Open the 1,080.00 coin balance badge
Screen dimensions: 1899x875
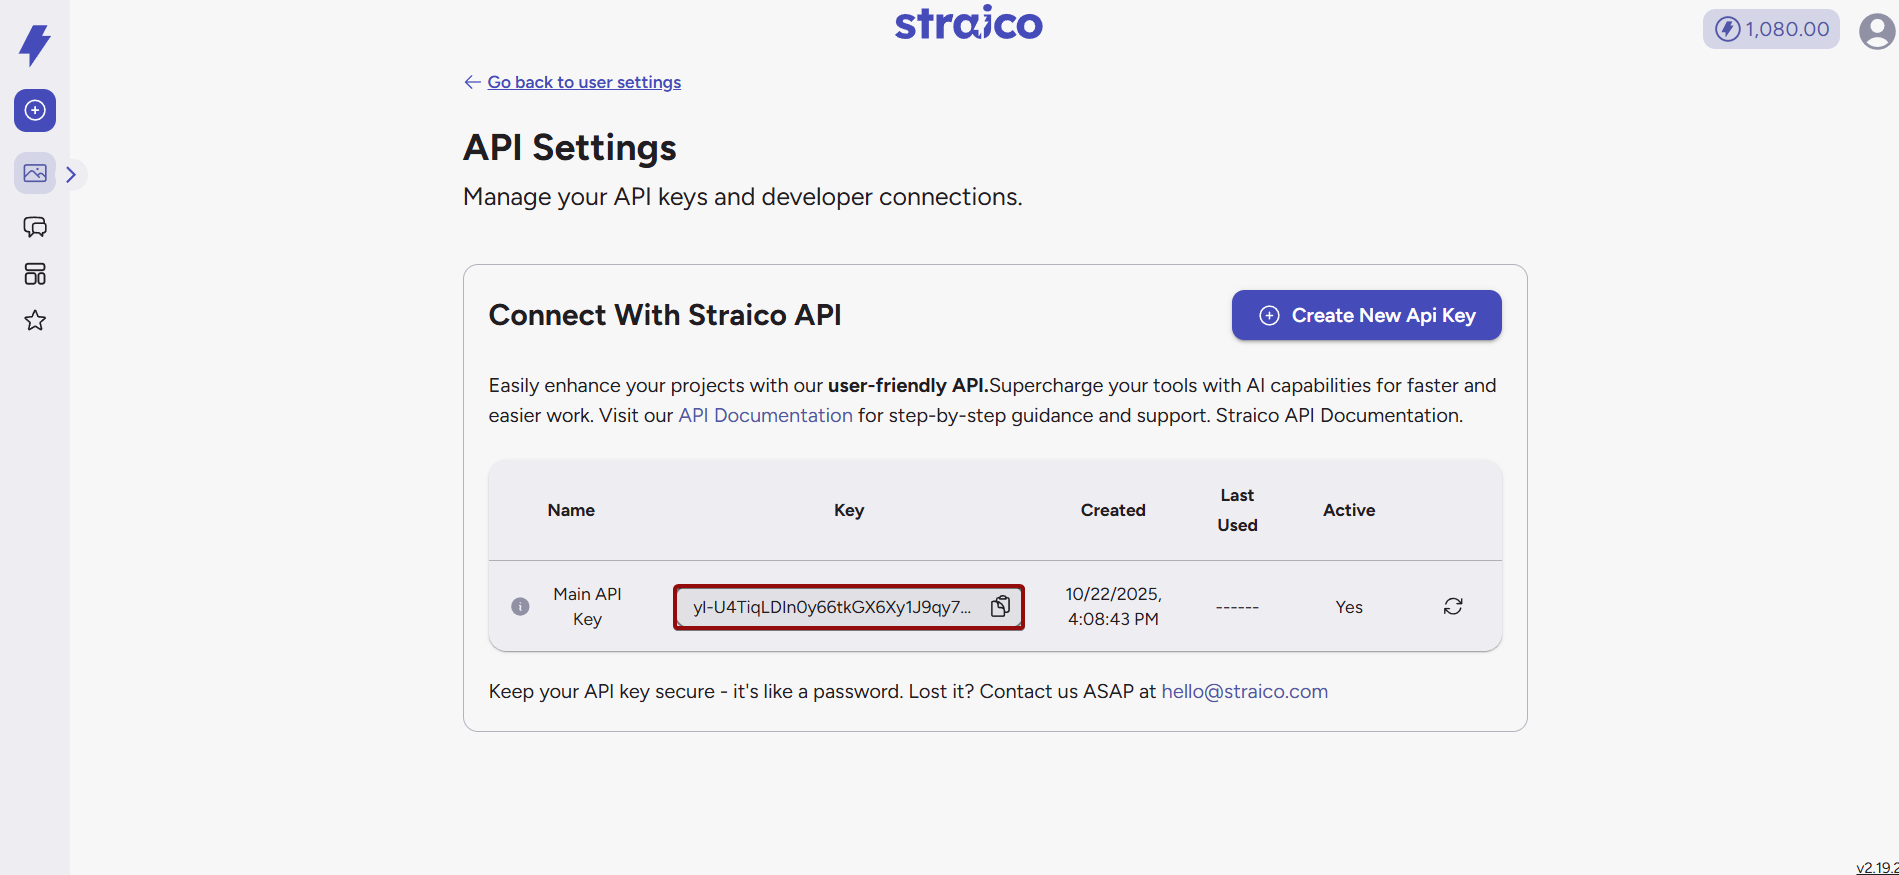[x=1771, y=29]
